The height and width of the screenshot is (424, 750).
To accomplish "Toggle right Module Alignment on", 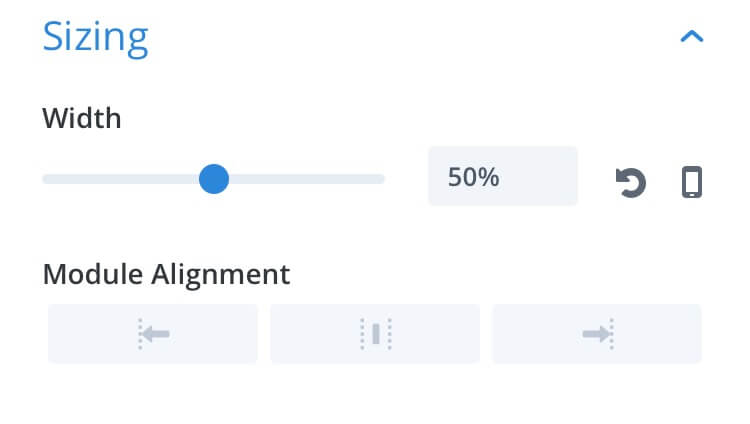I will pos(597,334).
